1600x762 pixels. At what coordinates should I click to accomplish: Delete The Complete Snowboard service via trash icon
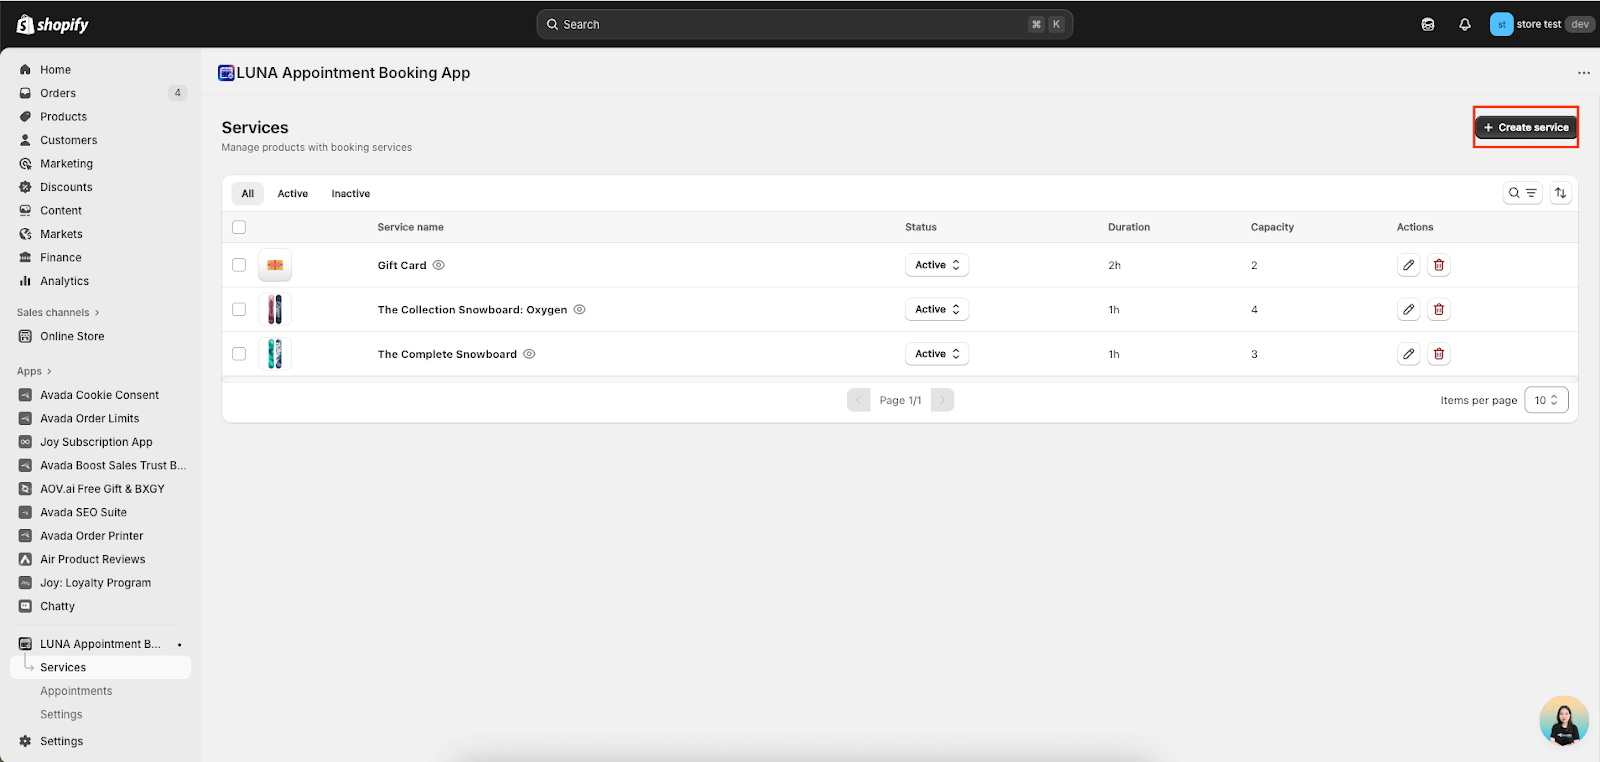[1438, 354]
